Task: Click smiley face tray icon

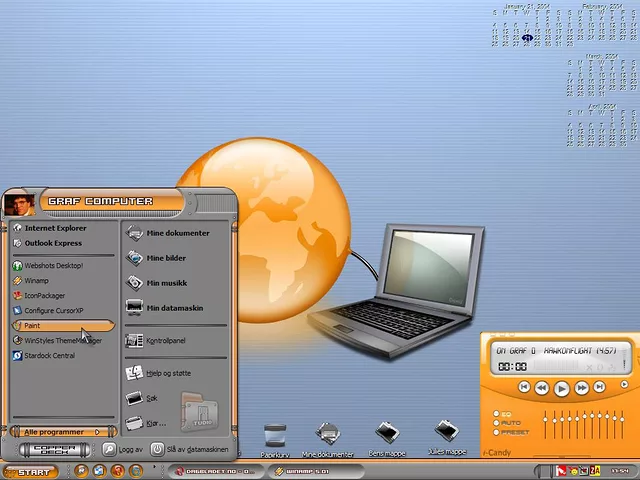Action: [x=573, y=472]
